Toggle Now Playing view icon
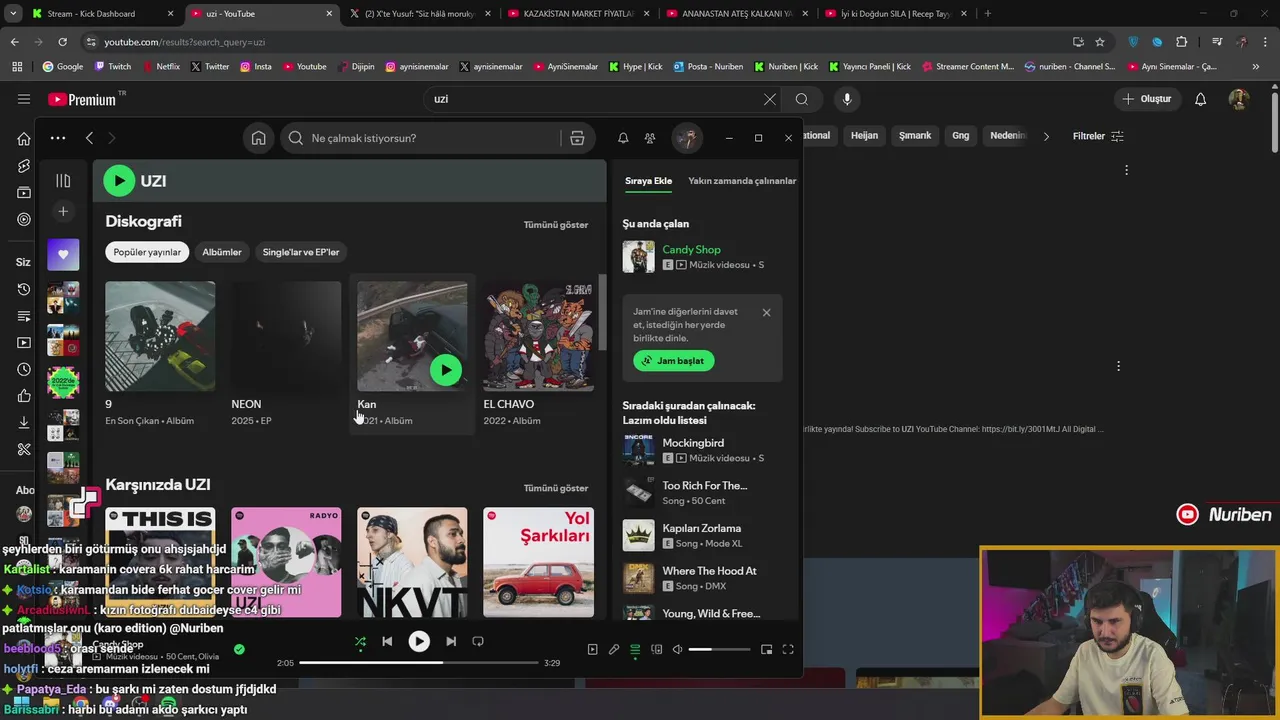 [592, 650]
